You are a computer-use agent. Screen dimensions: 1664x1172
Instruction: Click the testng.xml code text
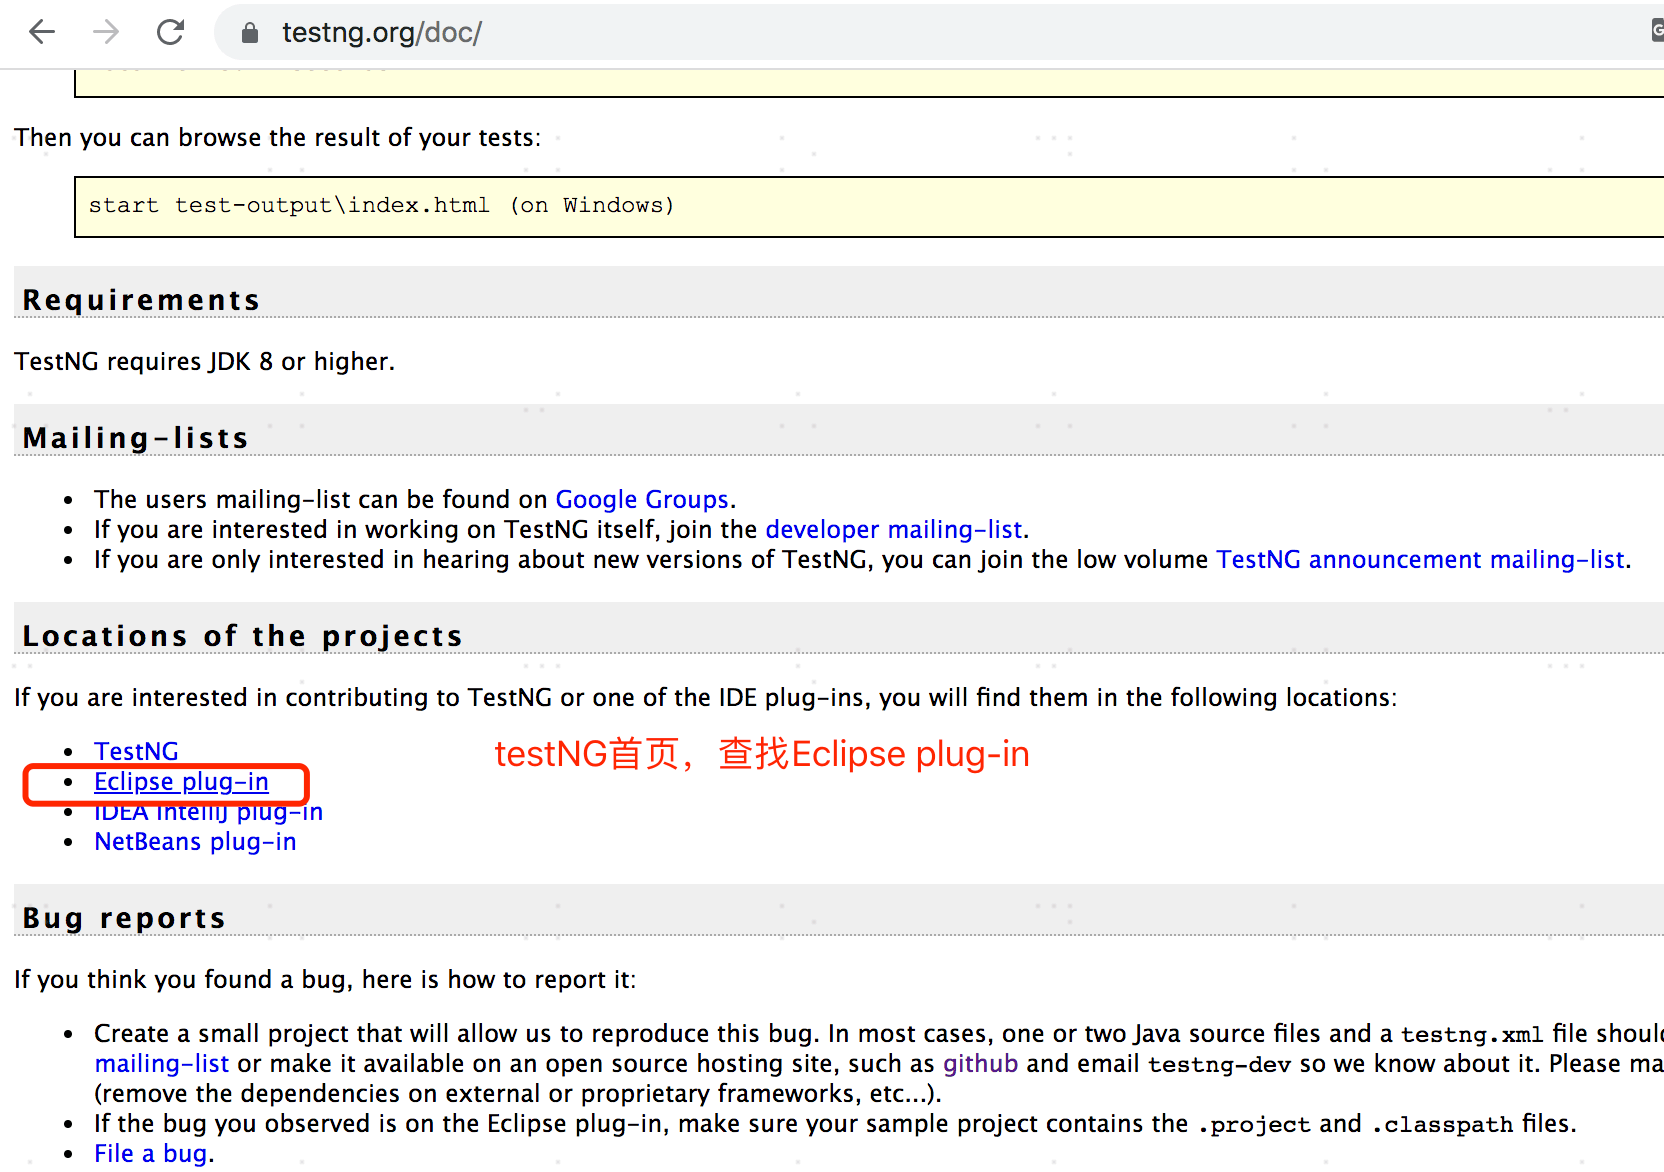point(1472,1034)
